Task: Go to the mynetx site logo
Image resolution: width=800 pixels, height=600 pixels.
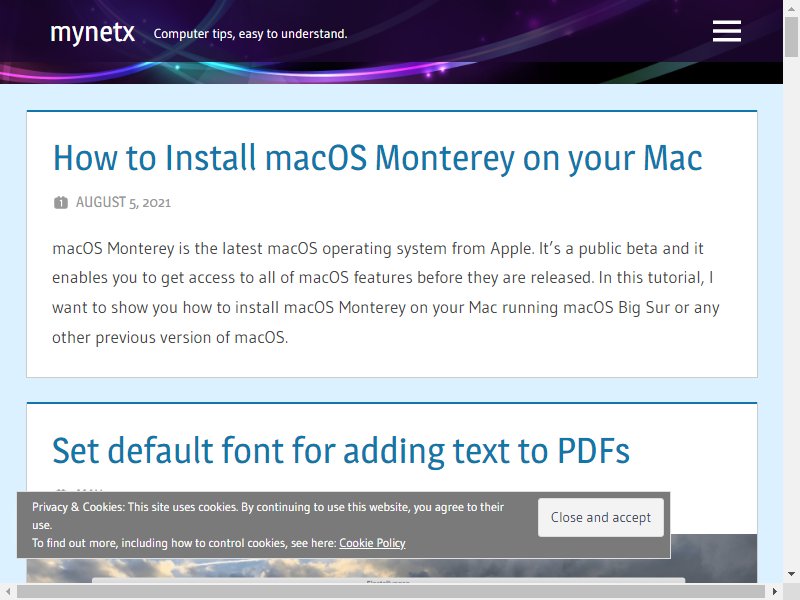Action: coord(92,33)
